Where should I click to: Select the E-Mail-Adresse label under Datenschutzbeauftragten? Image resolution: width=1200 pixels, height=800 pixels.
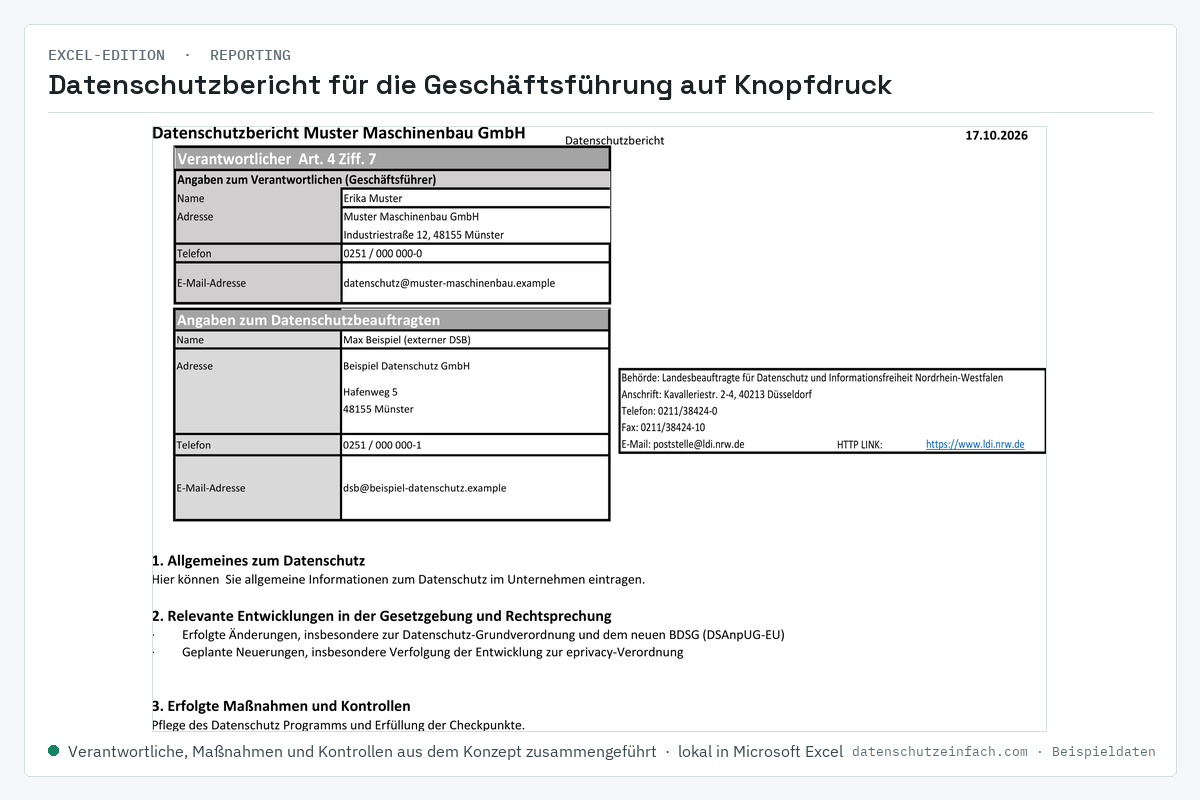click(211, 488)
